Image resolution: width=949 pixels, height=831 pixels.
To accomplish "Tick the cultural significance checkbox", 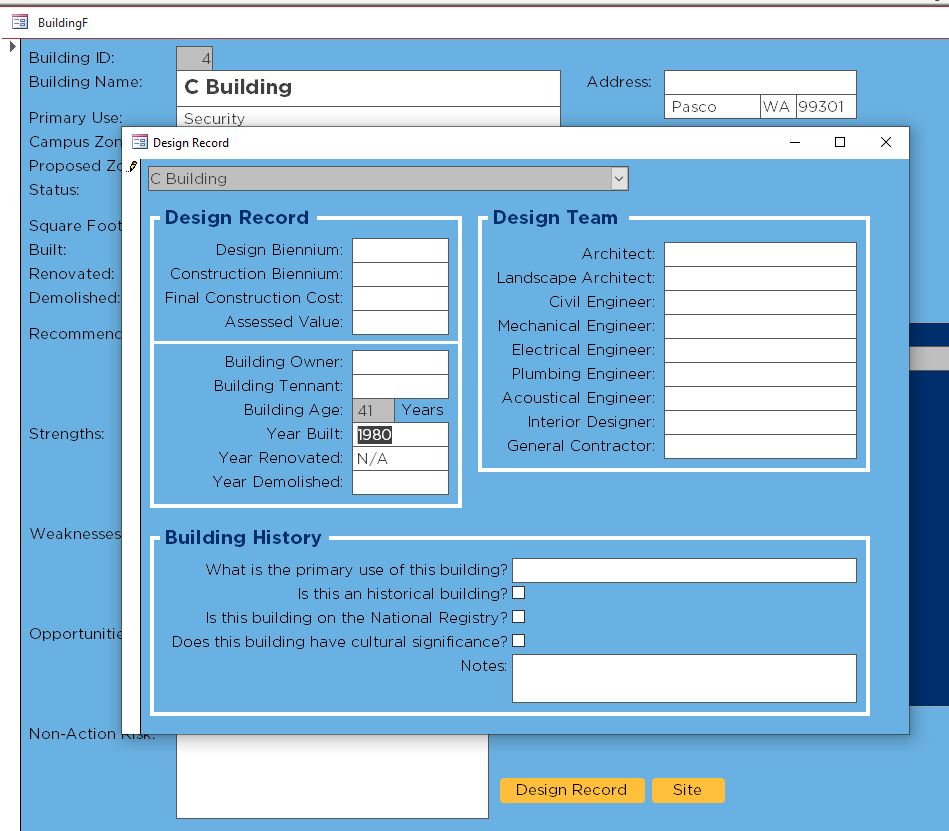I will pos(518,641).
